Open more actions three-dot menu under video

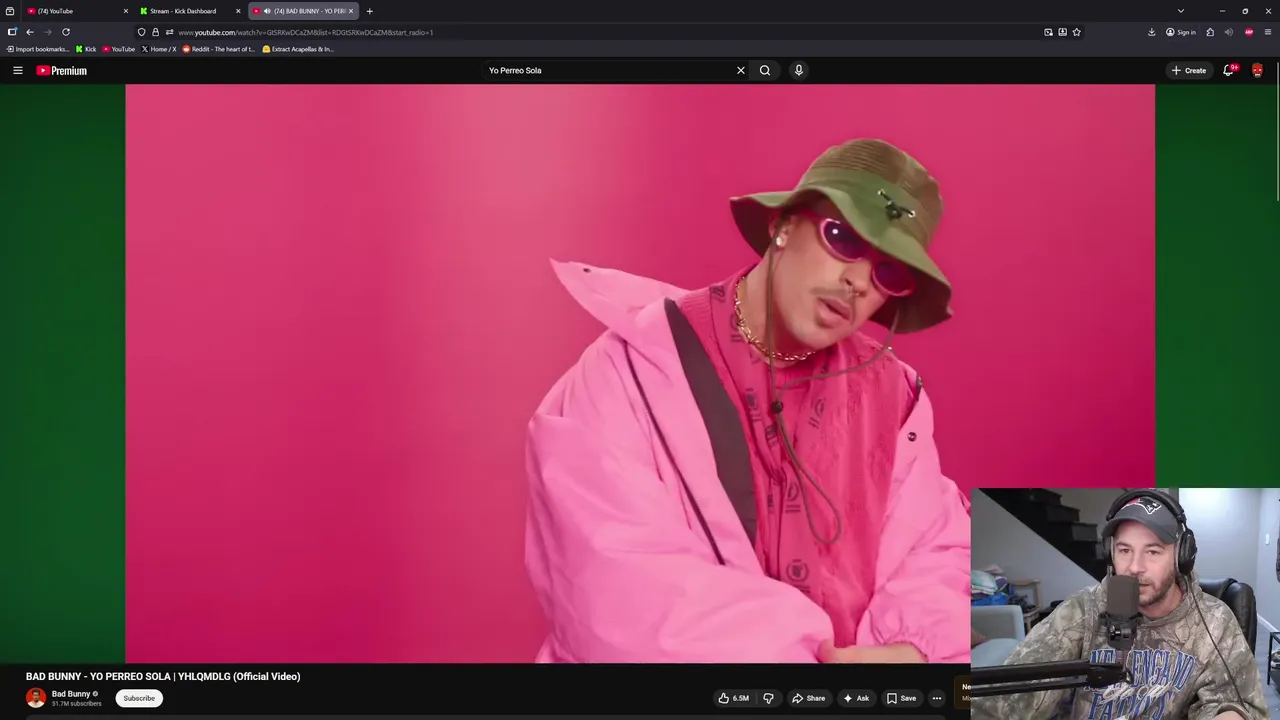937,698
